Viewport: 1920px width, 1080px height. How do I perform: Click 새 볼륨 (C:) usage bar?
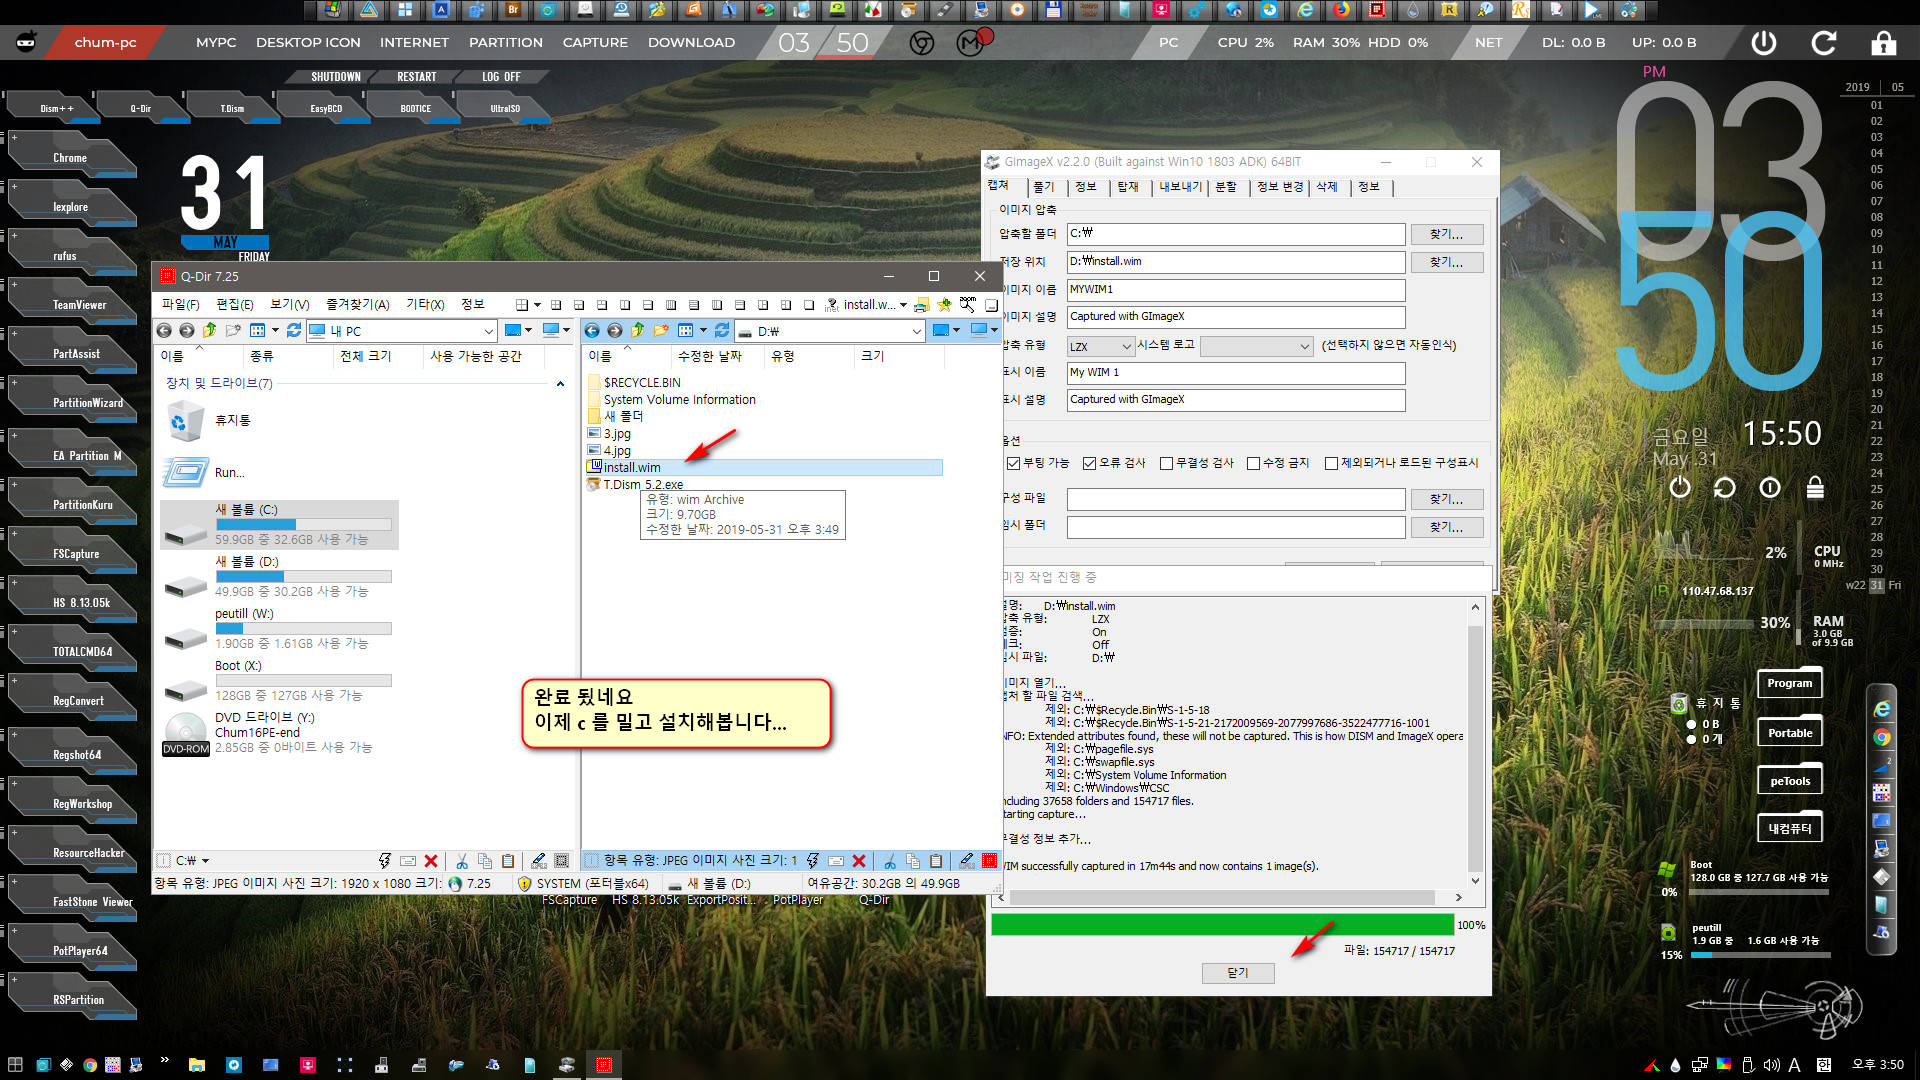pyautogui.click(x=303, y=525)
